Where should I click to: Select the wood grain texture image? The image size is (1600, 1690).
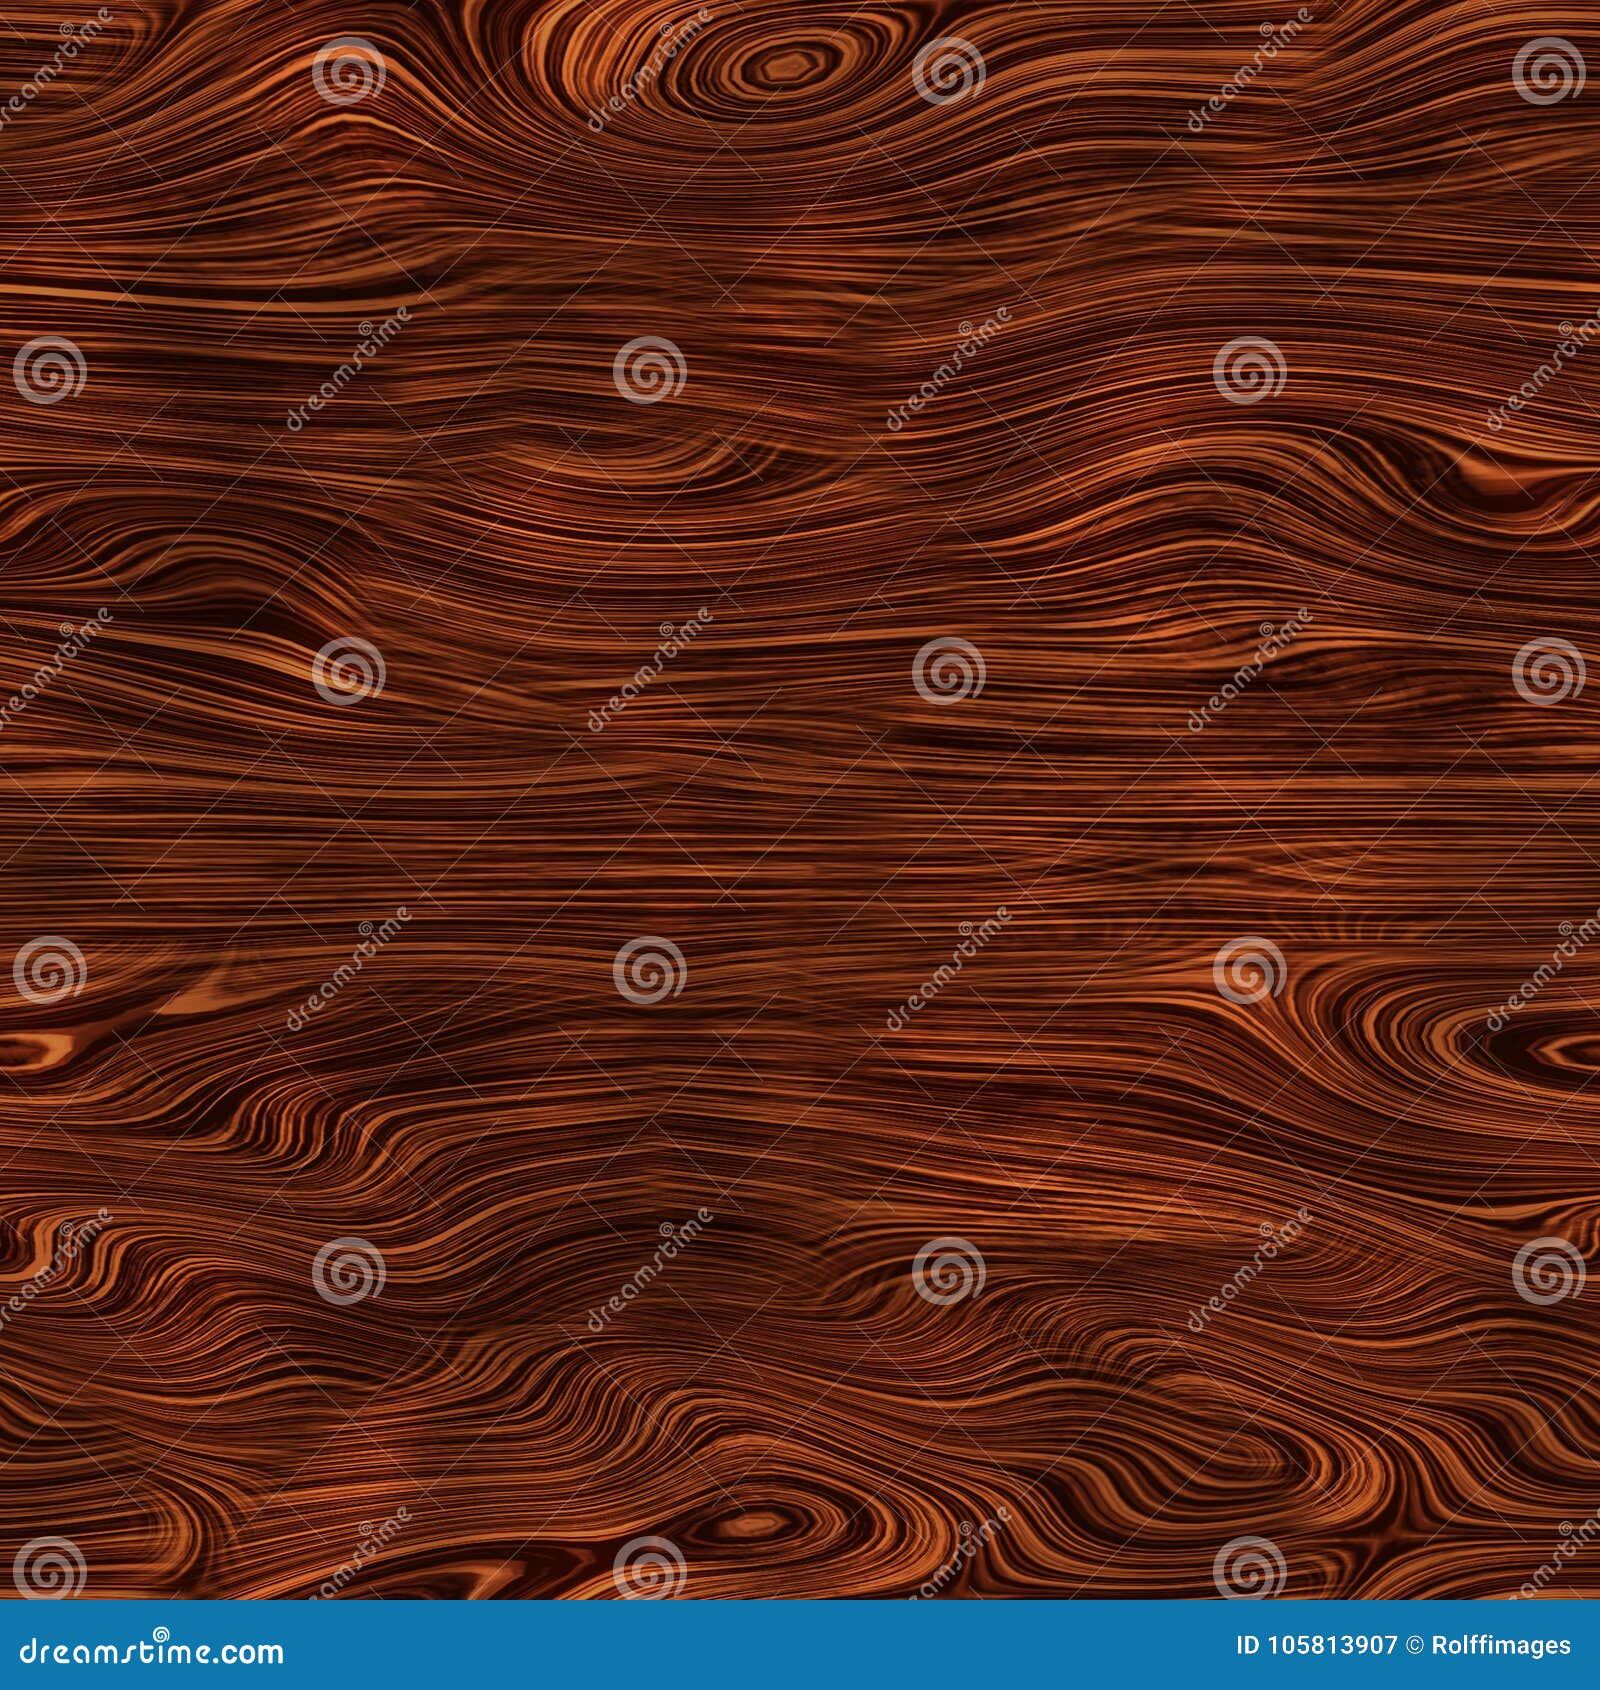coord(800,800)
